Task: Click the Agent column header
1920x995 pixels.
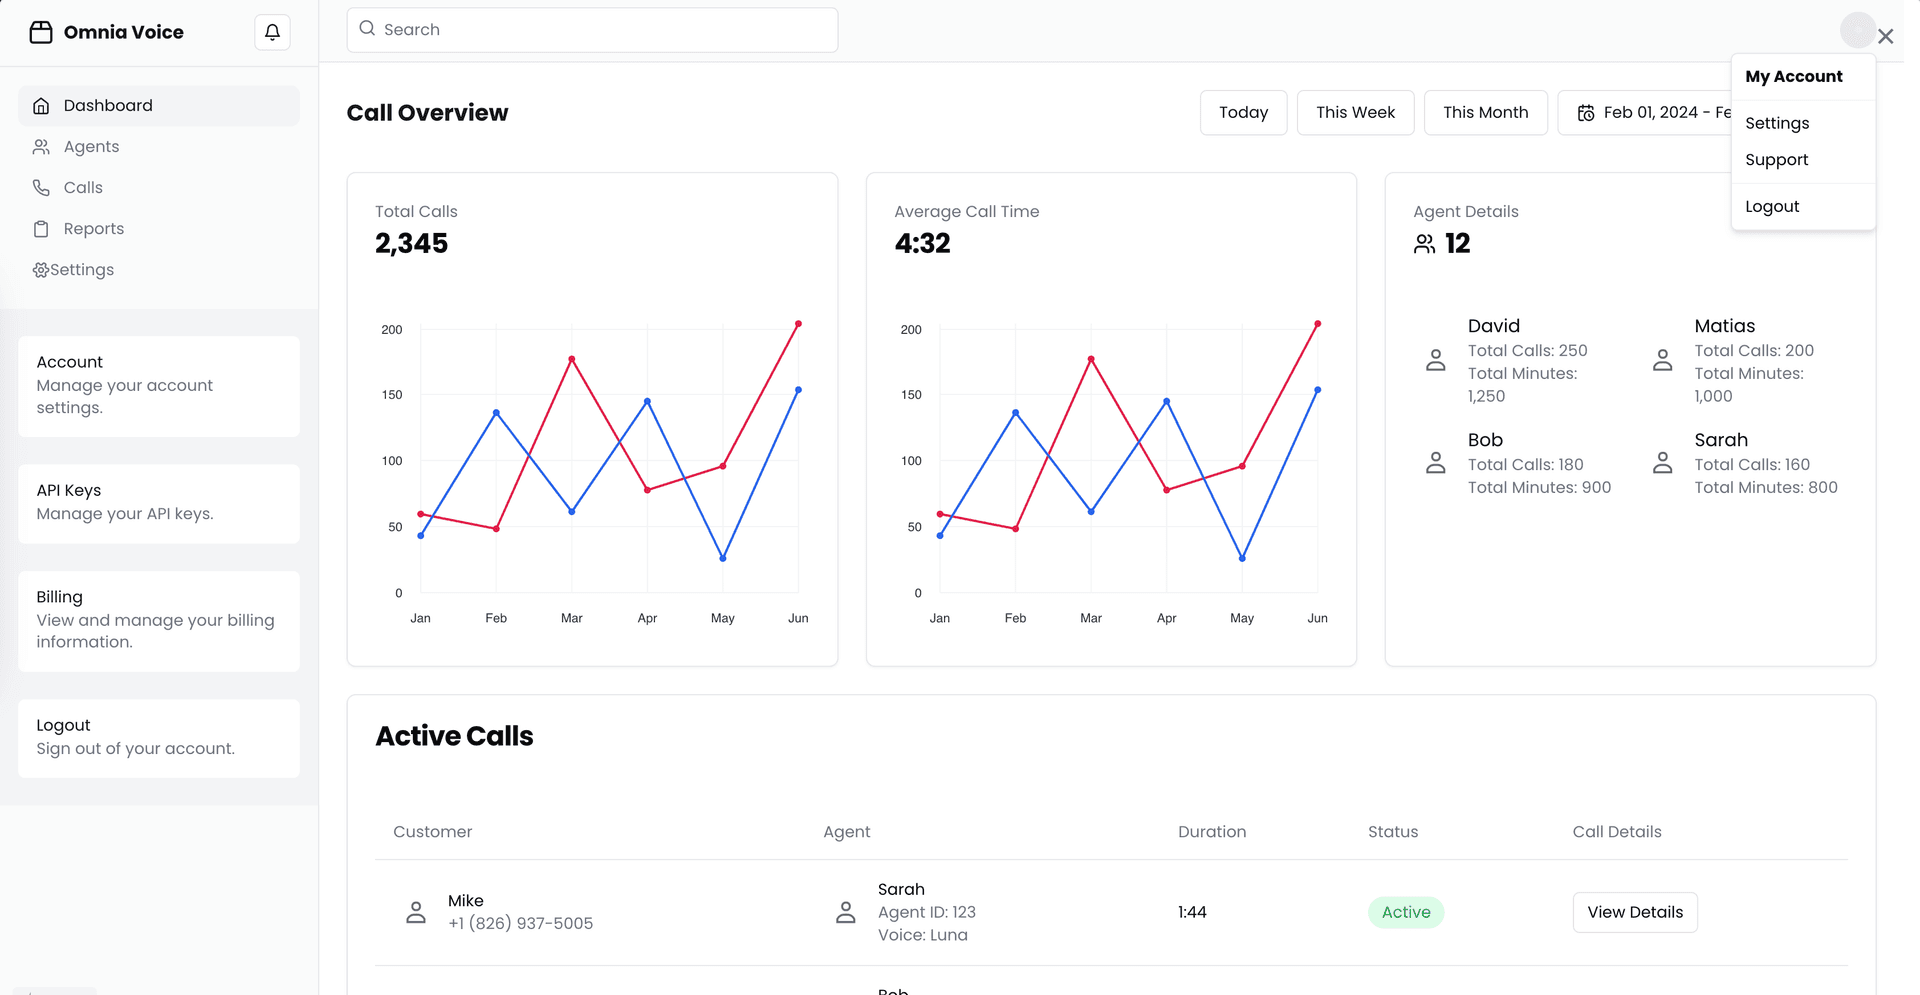Action: tap(846, 832)
